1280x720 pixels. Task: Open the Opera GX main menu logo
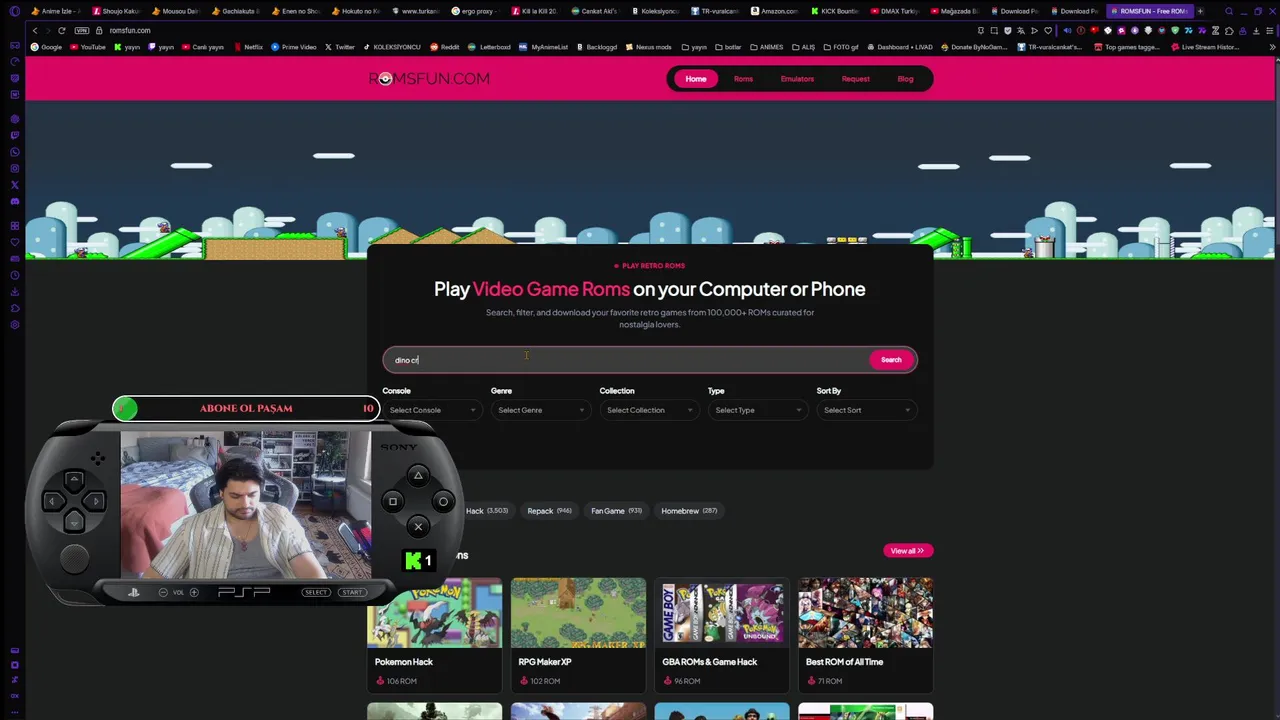(14, 11)
